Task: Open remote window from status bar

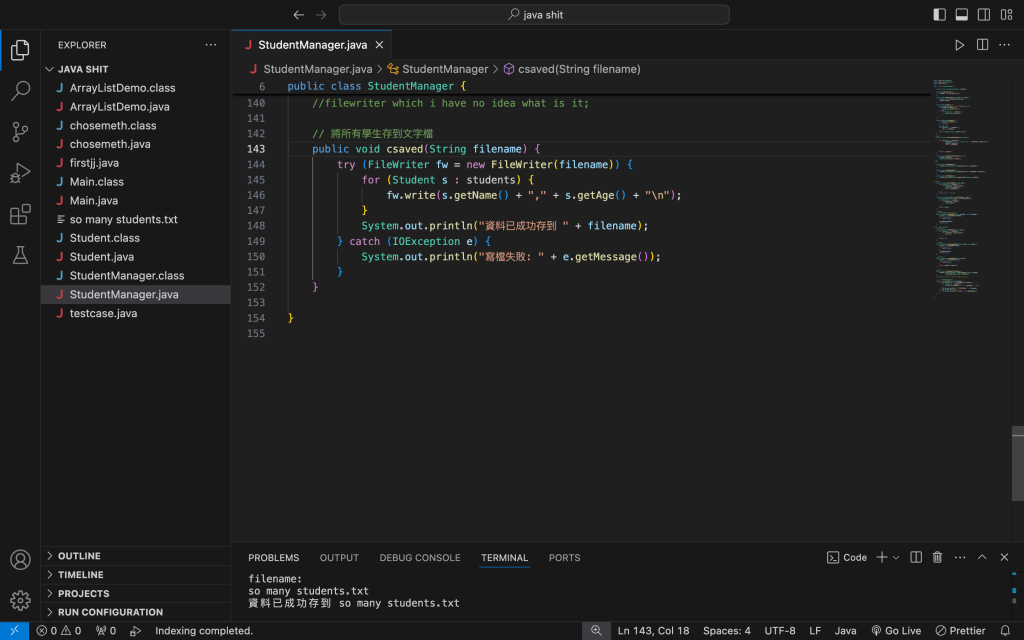Action: [x=14, y=631]
